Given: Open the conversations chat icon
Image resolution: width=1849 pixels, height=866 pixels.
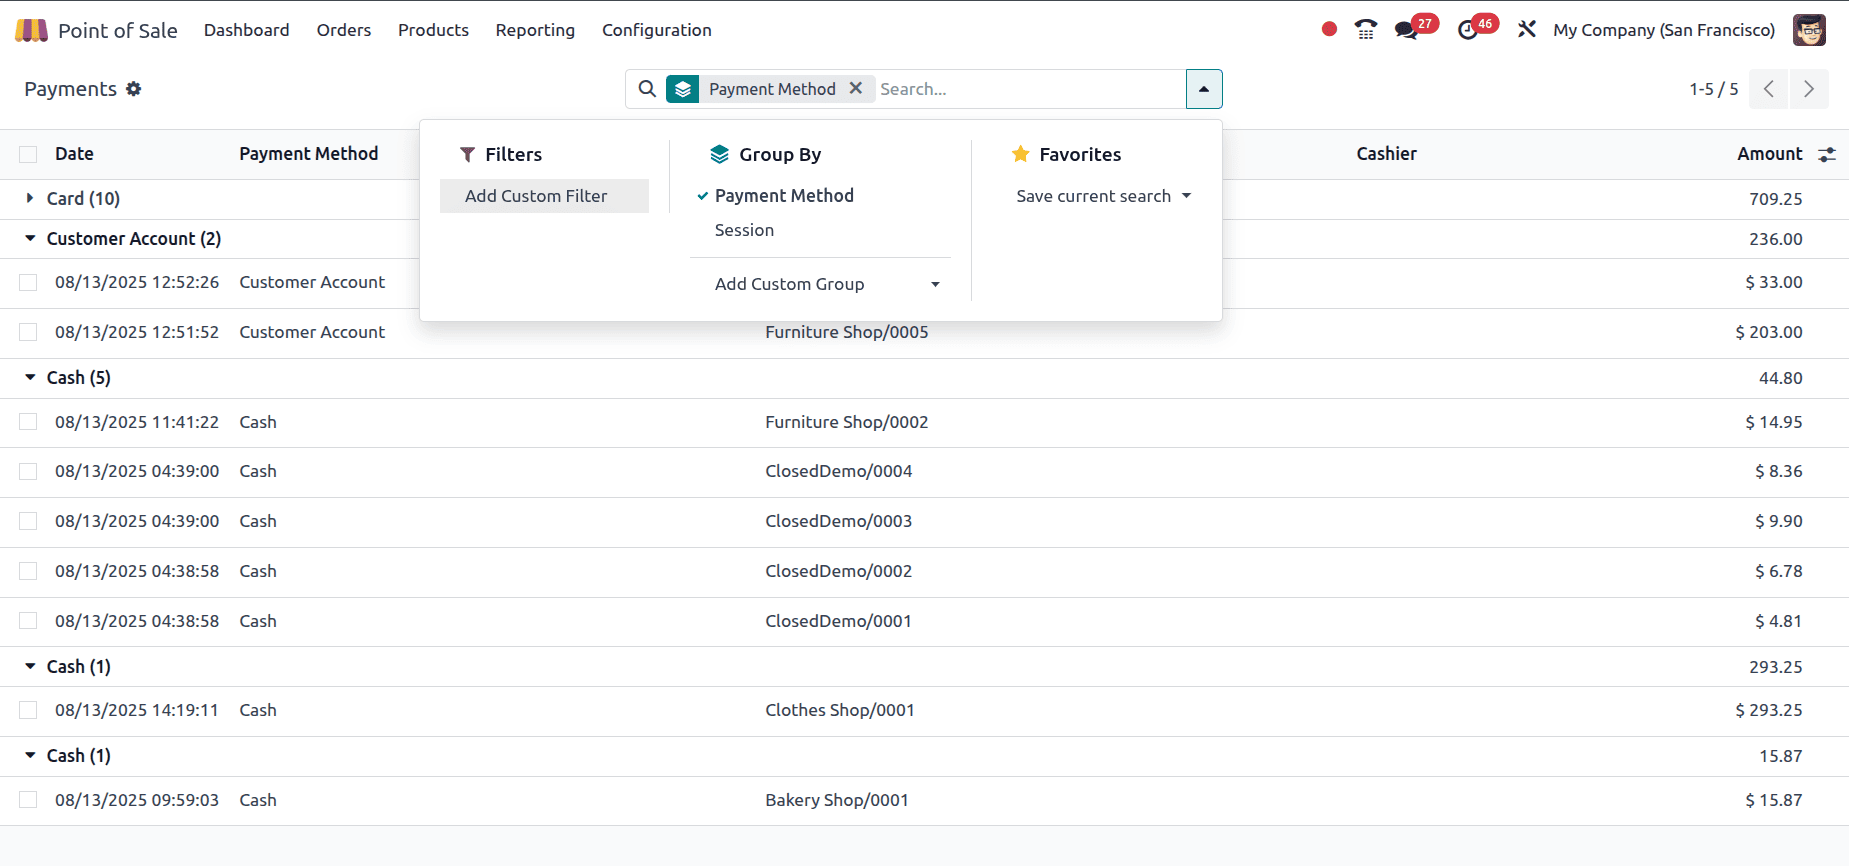Looking at the screenshot, I should (1406, 30).
